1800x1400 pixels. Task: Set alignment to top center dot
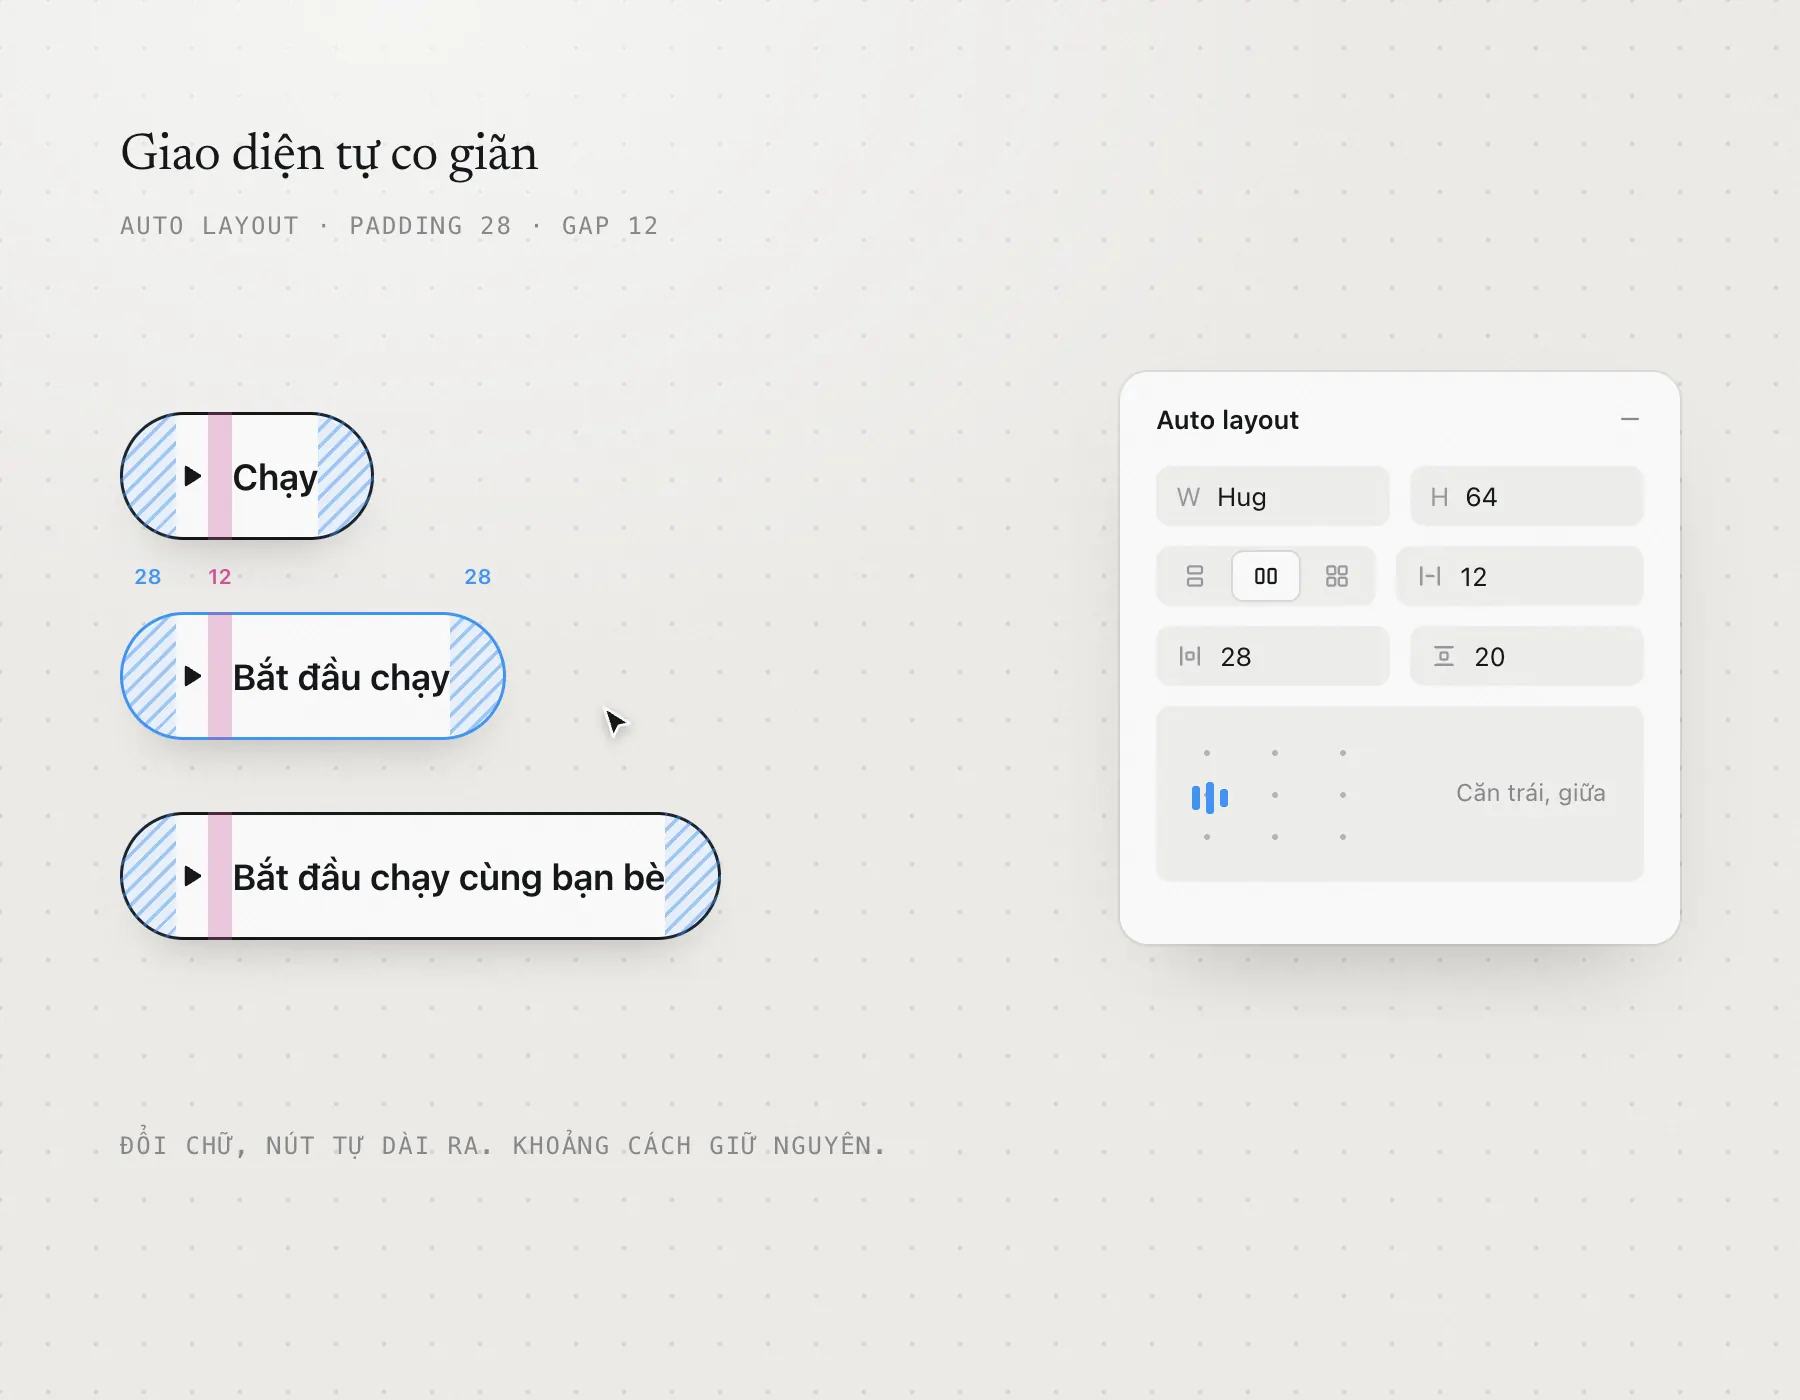tap(1275, 753)
